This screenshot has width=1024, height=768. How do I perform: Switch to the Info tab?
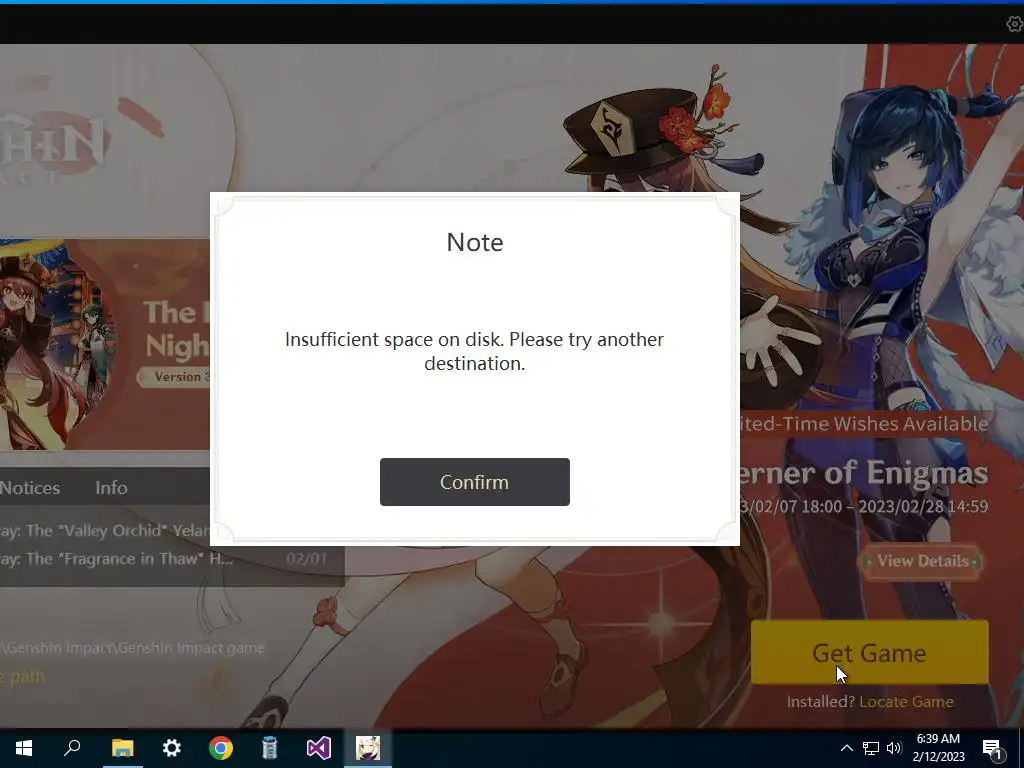pos(111,488)
